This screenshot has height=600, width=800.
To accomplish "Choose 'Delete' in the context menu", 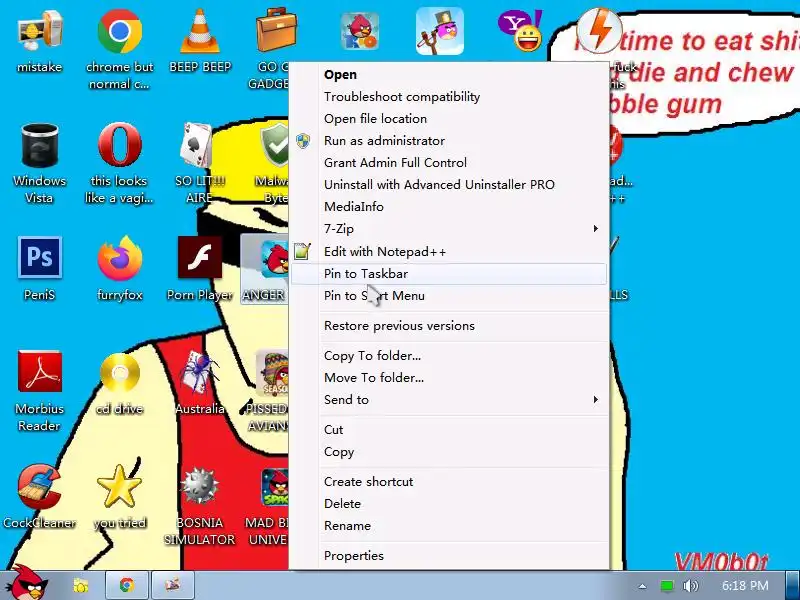I will tap(449, 504).
